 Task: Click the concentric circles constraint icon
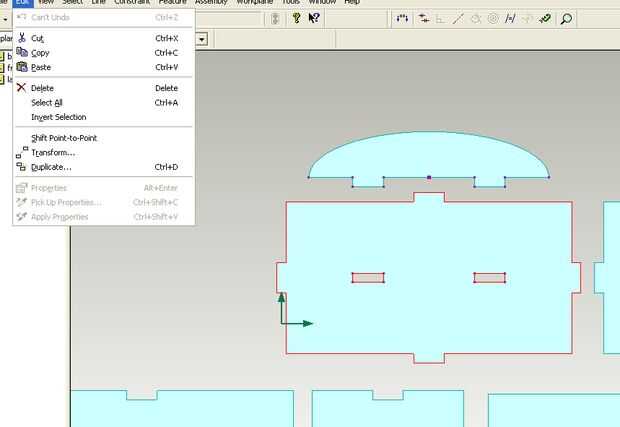tap(493, 19)
